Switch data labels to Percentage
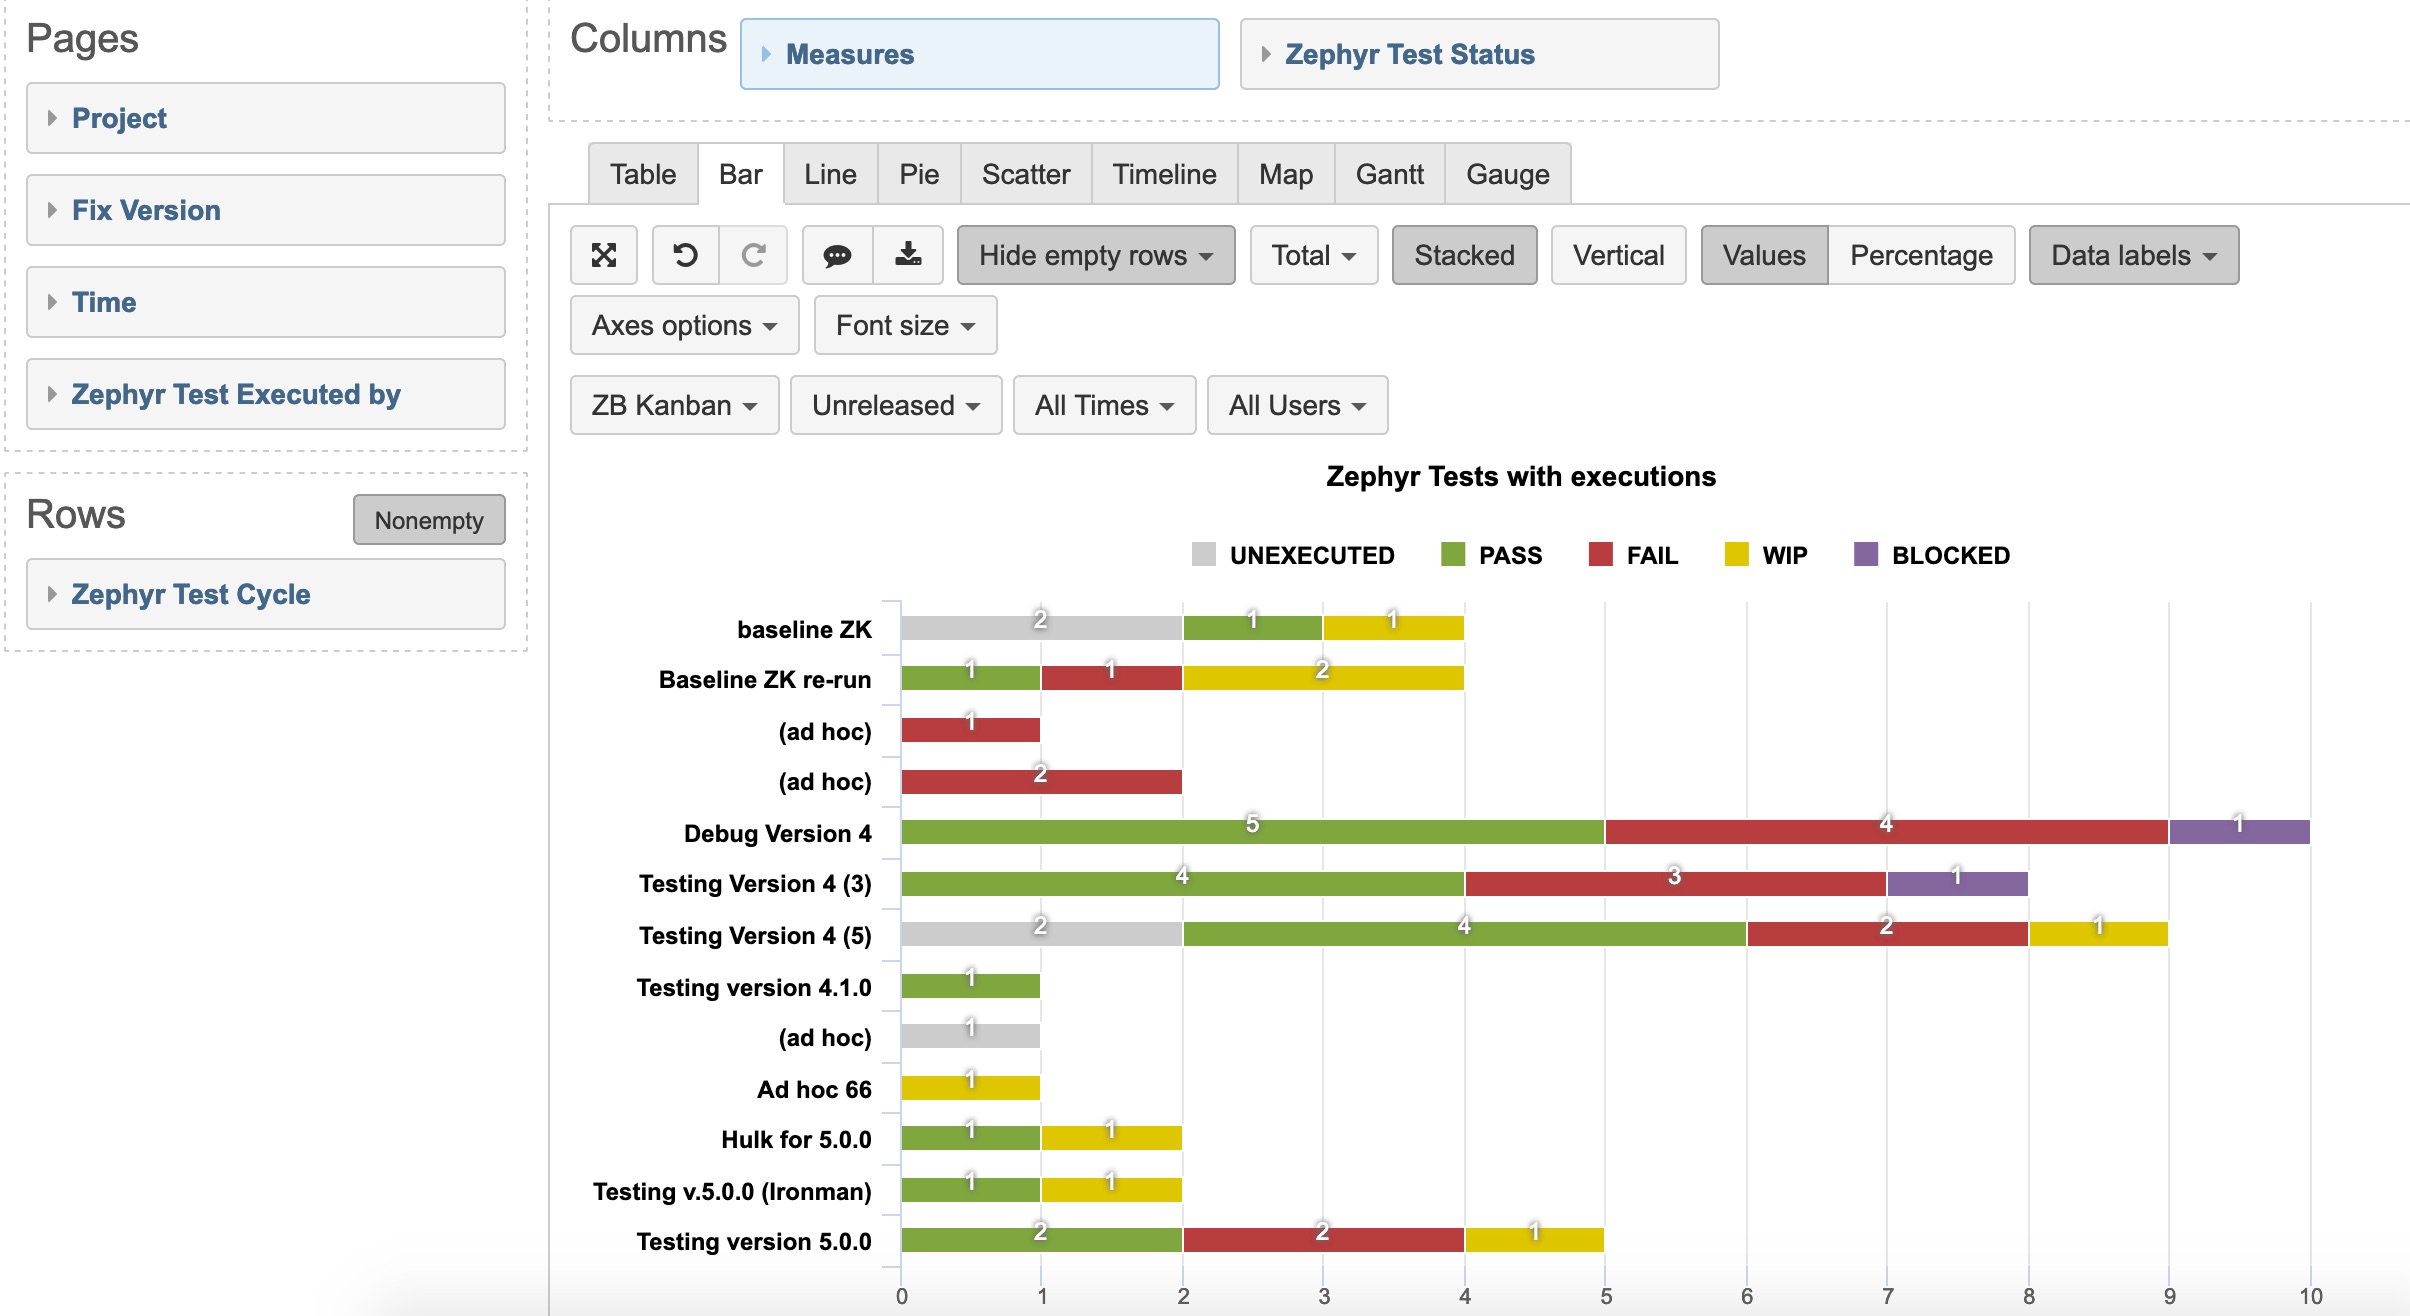Image resolution: width=2410 pixels, height=1316 pixels. [1920, 255]
